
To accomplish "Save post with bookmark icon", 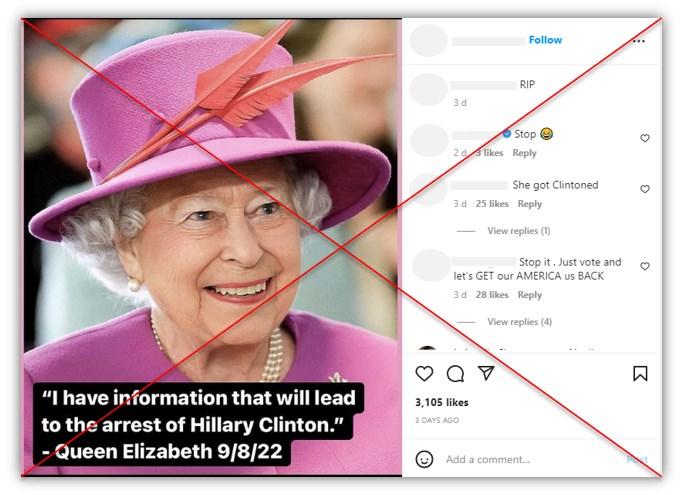I will click(640, 374).
